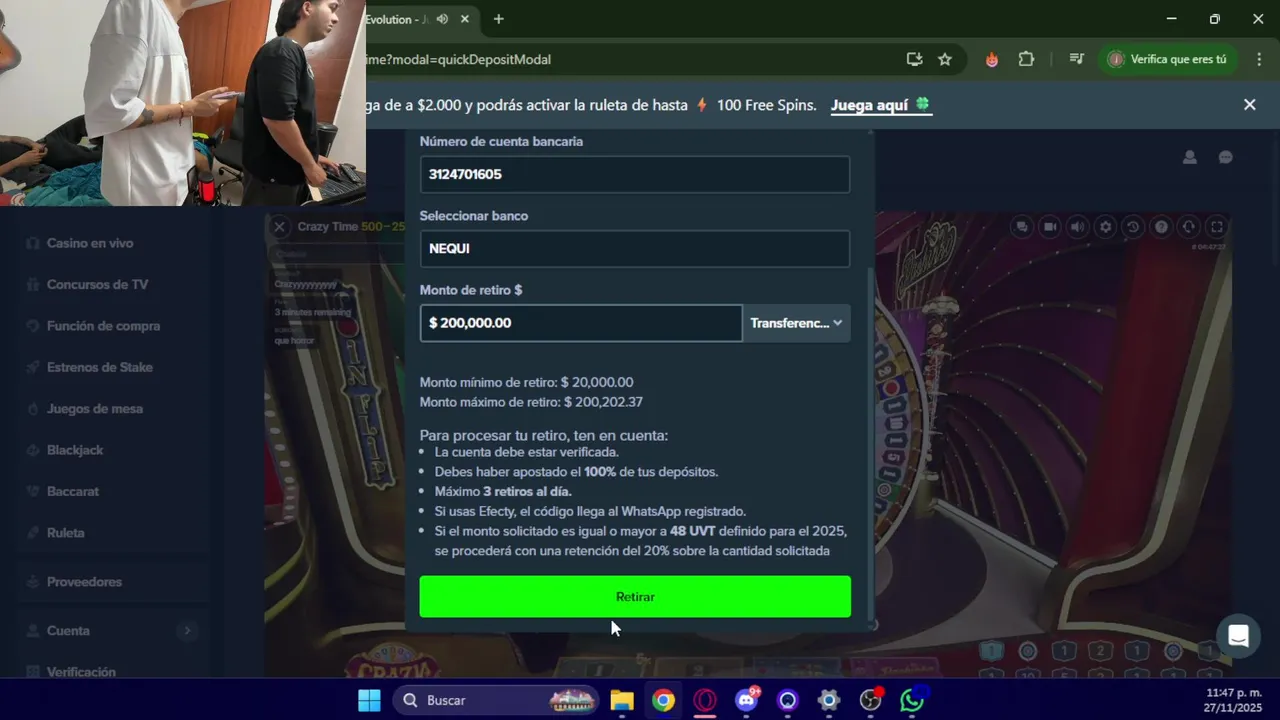
Task: Switch to Chrome in the taskbar
Action: [663, 700]
